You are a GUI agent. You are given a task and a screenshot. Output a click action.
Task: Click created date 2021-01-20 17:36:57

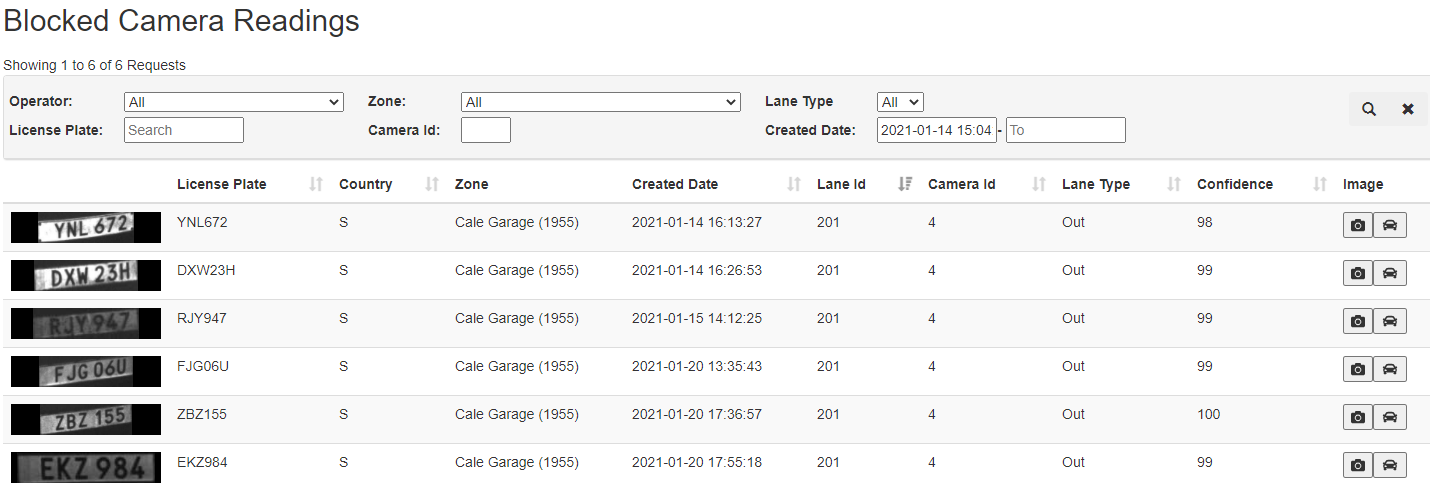click(697, 414)
